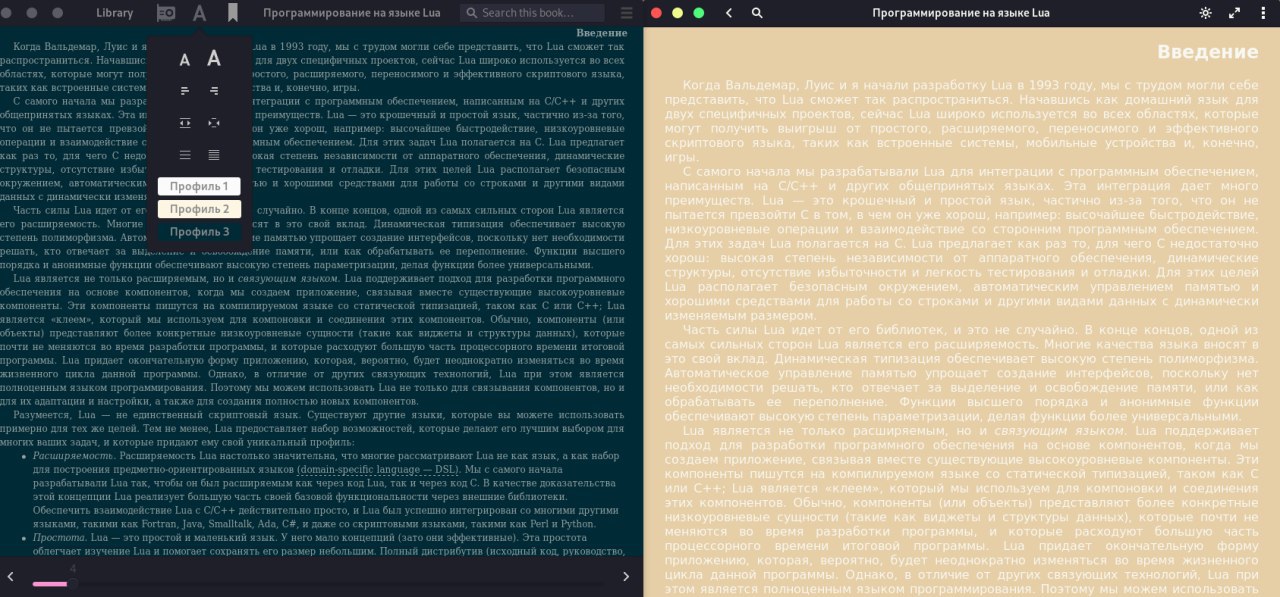
Task: Go to next page in left reader
Action: (x=626, y=577)
